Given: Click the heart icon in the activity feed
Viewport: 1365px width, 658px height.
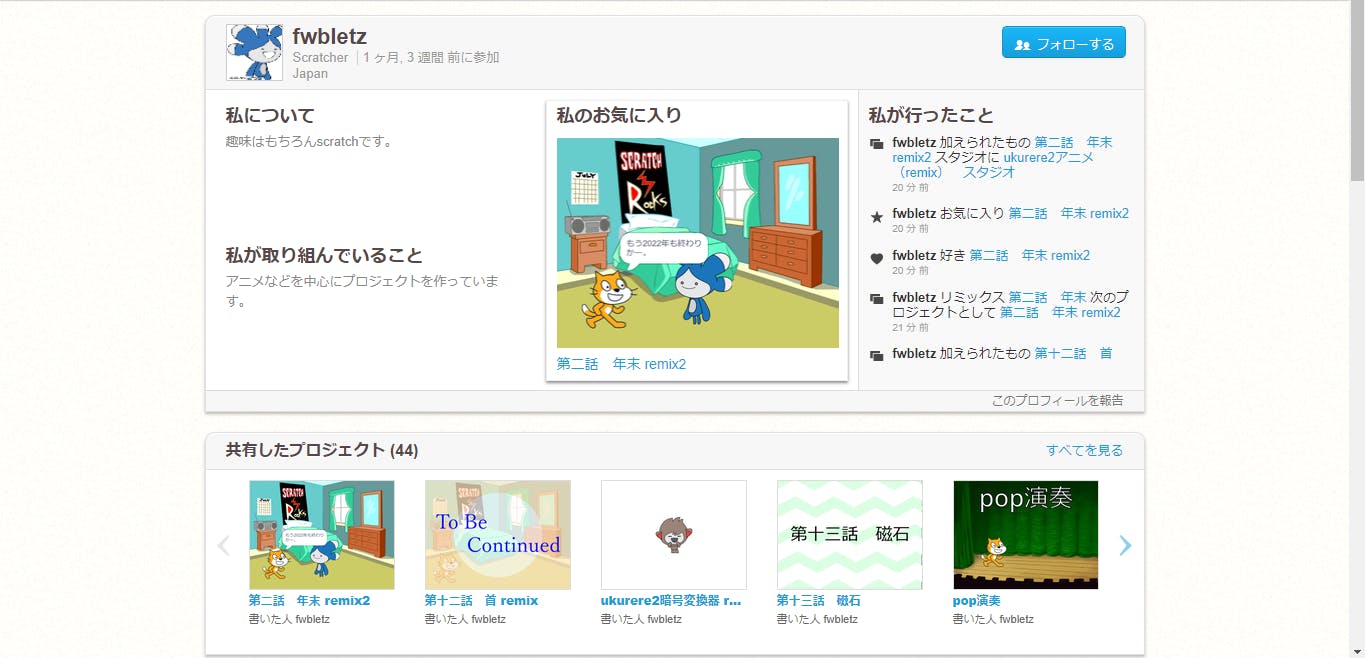Looking at the screenshot, I should (x=877, y=258).
